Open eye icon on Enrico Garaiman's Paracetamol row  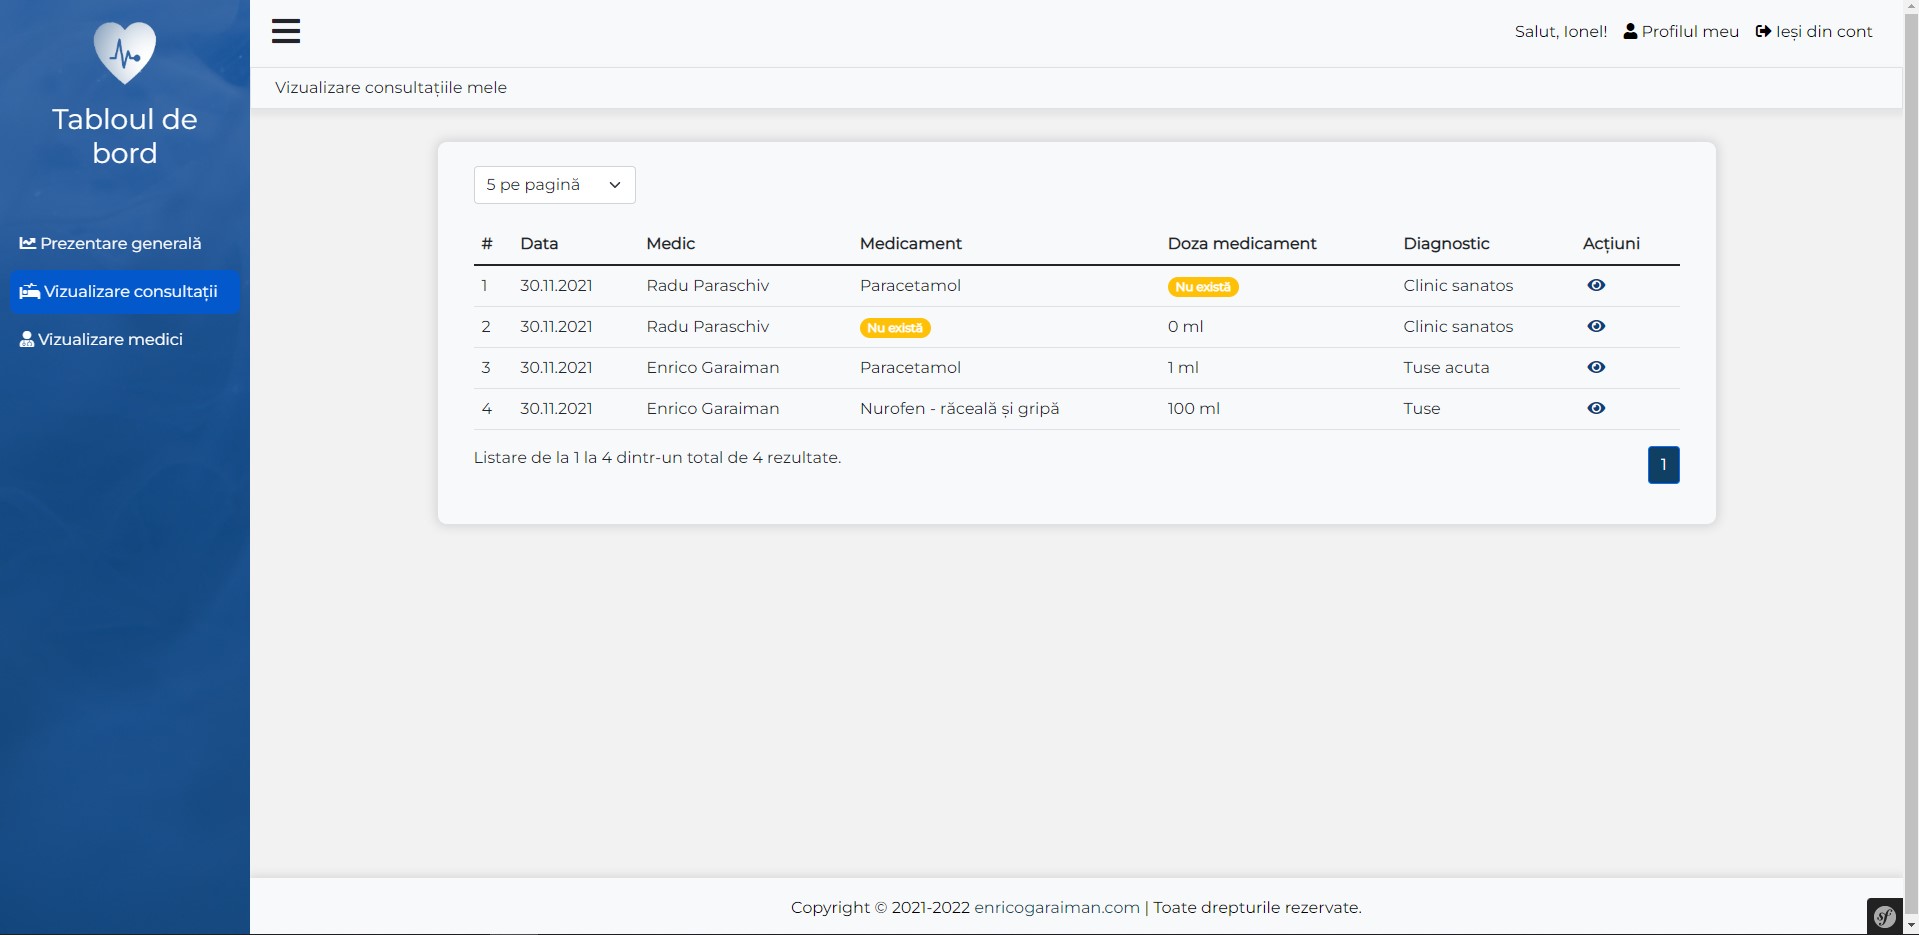click(1595, 367)
